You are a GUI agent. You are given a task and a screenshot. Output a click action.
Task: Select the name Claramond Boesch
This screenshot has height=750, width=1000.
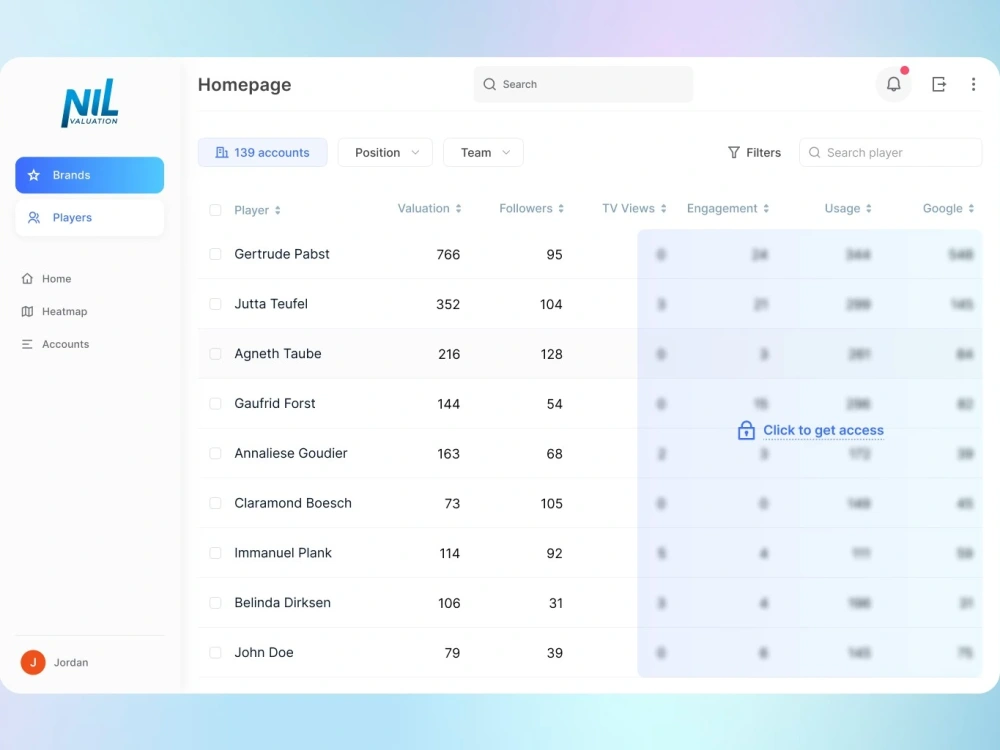(x=293, y=503)
